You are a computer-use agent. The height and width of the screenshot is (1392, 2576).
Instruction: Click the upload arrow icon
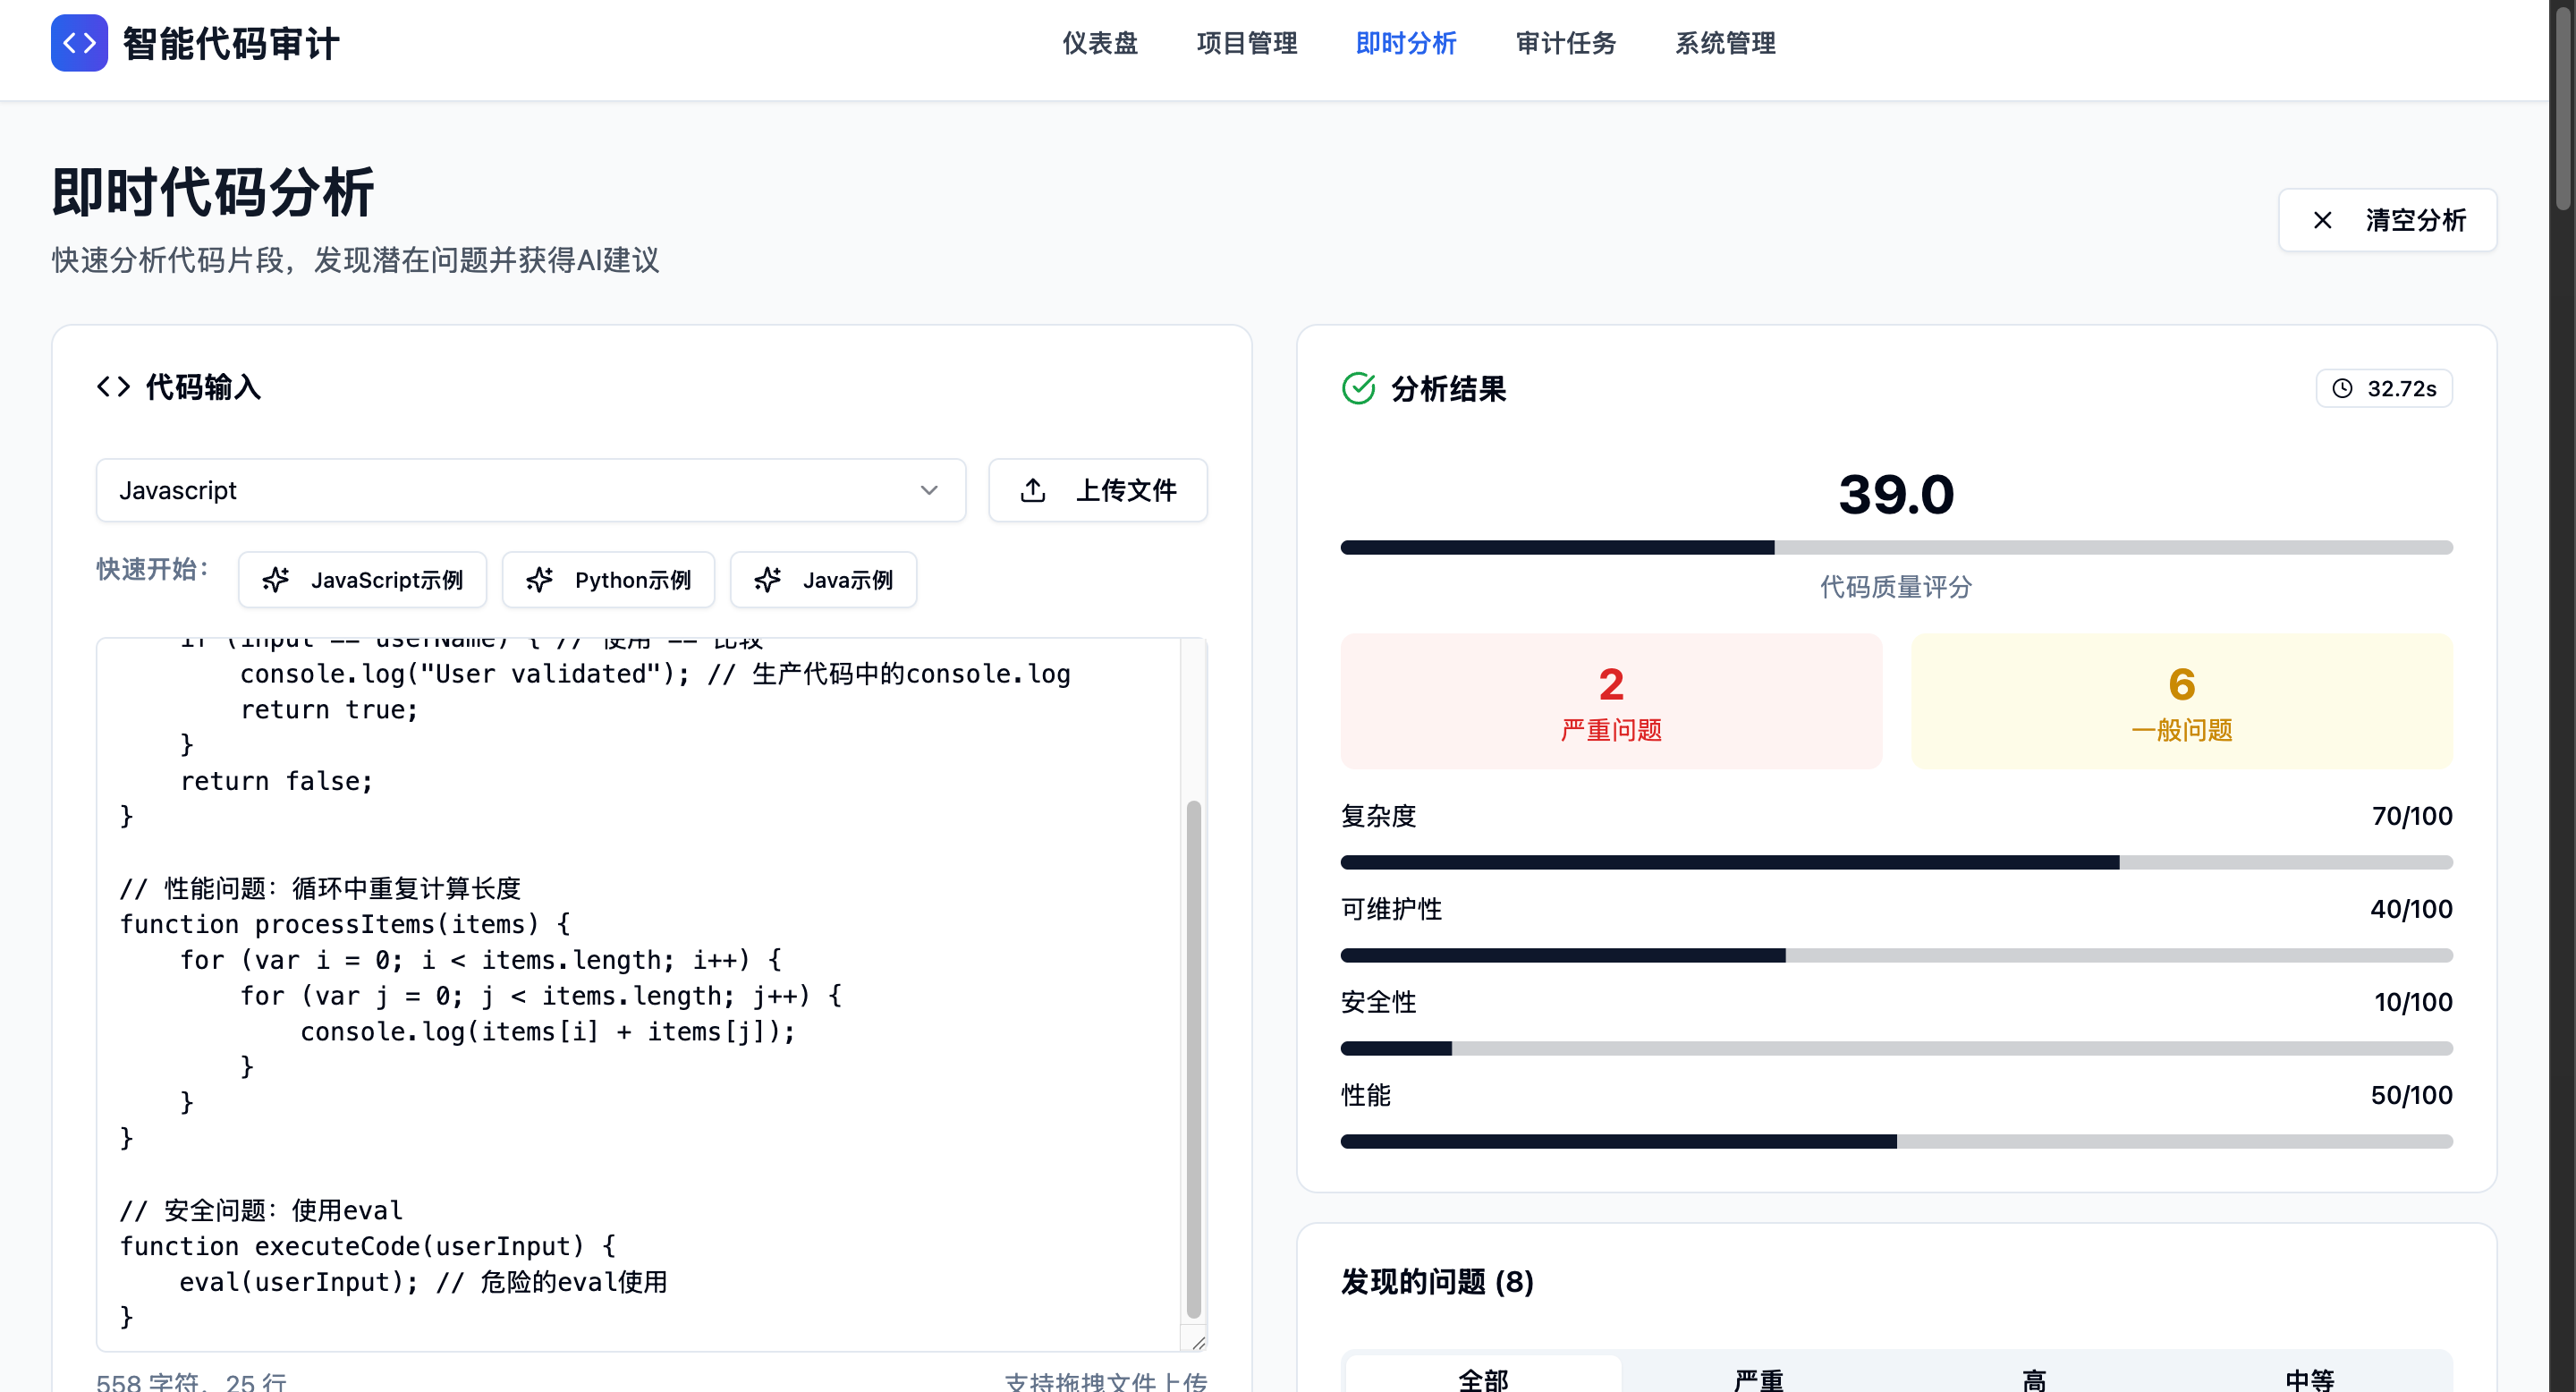pyautogui.click(x=1033, y=490)
